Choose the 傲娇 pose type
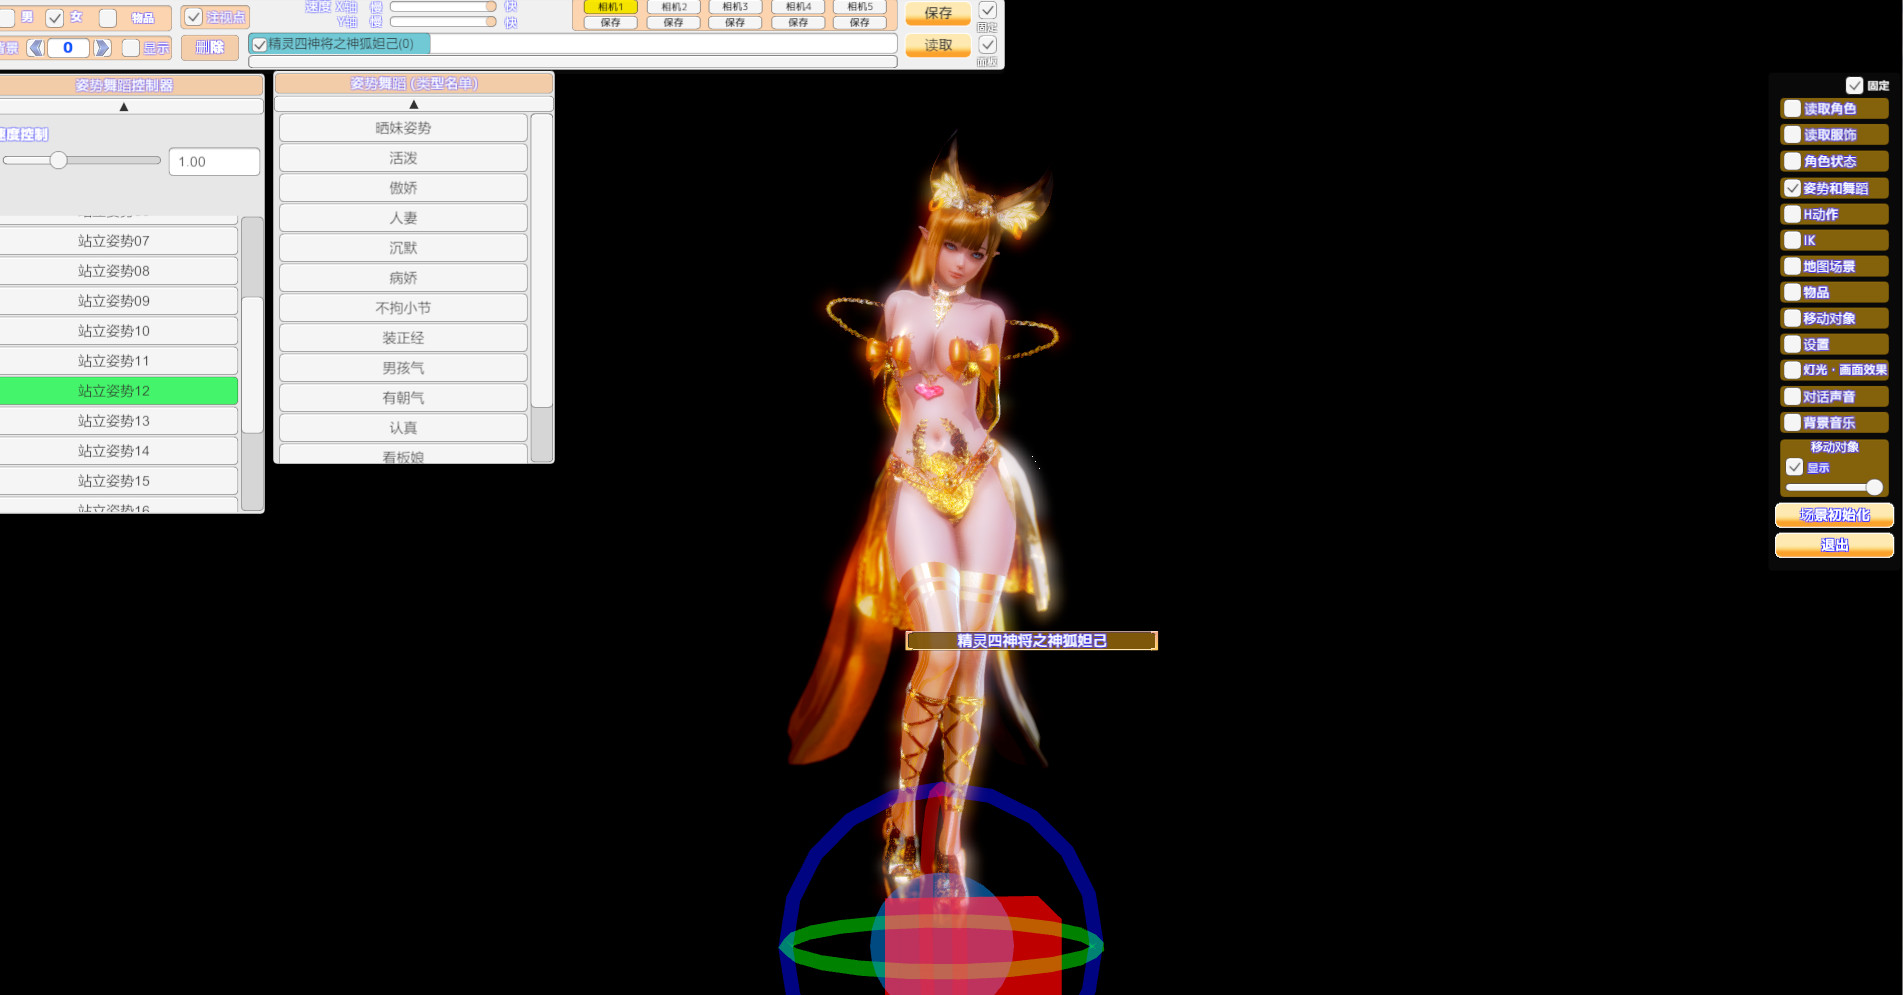 (x=403, y=188)
